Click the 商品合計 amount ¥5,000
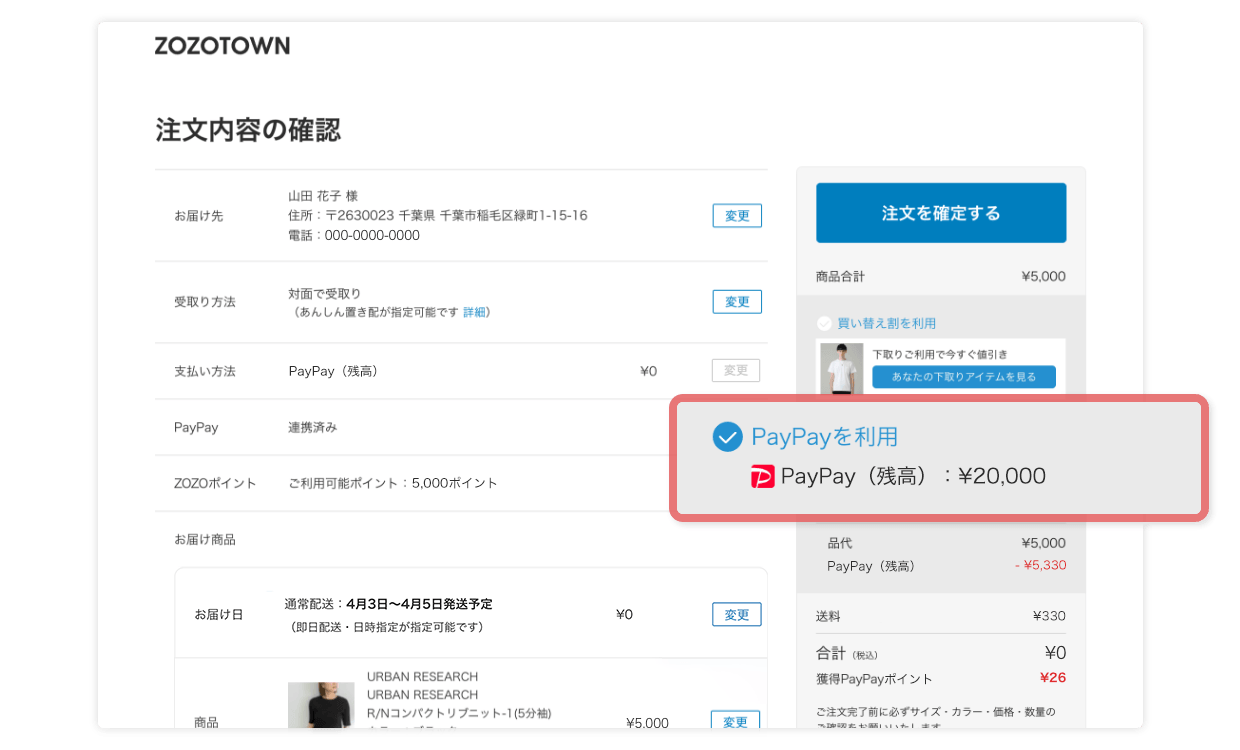1240x750 pixels. (1043, 276)
